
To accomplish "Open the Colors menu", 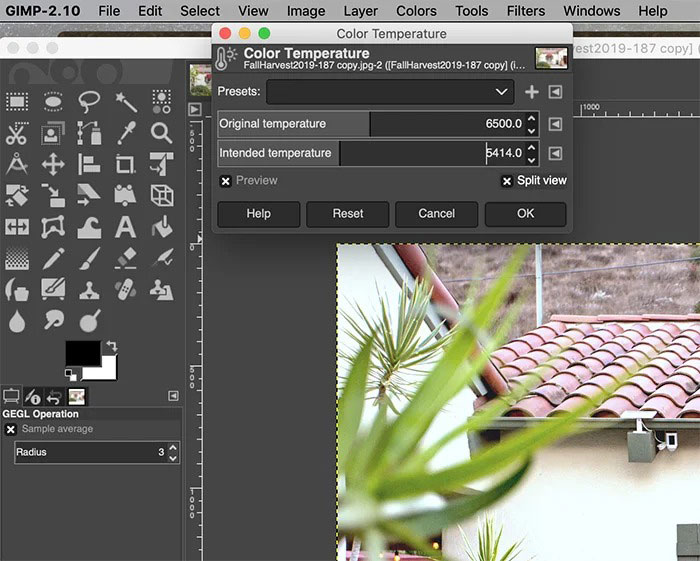I will click(x=416, y=11).
